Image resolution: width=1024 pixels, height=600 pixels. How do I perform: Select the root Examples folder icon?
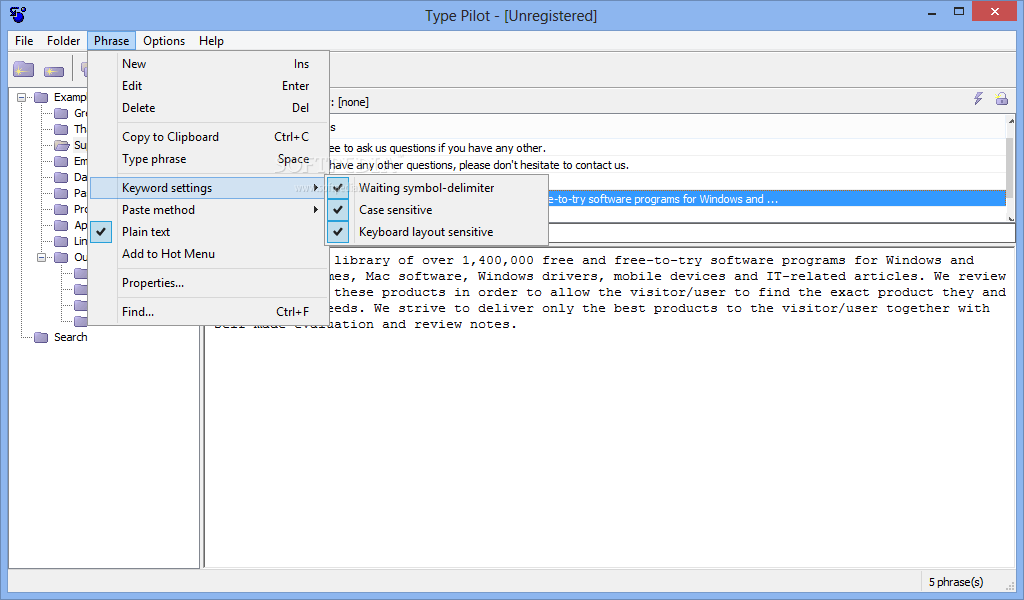point(41,97)
